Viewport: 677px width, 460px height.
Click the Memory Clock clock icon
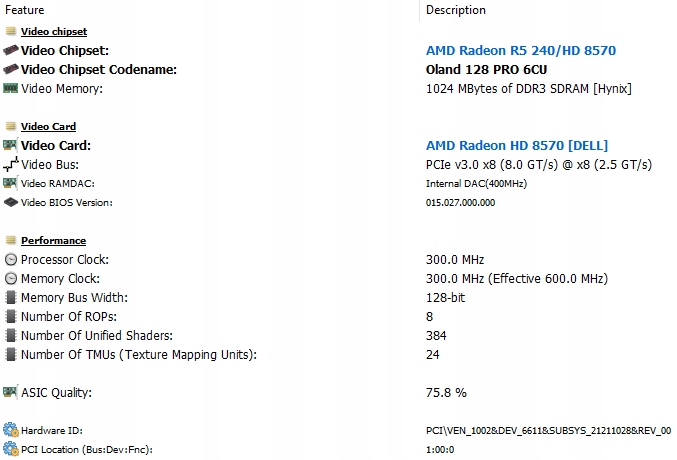(x=11, y=278)
